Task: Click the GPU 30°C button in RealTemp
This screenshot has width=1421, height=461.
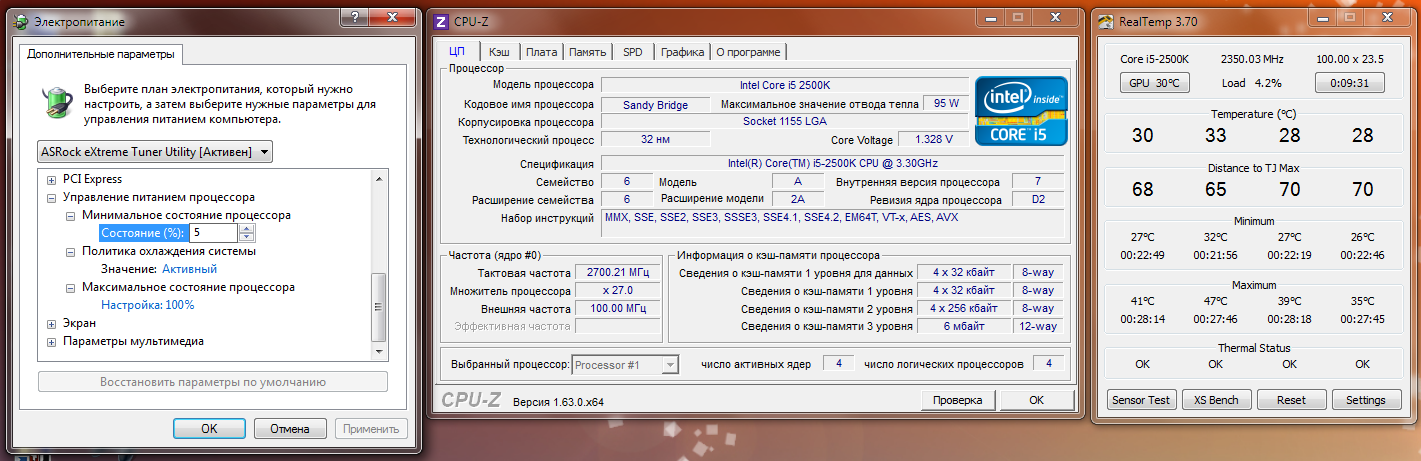Action: click(x=1154, y=83)
